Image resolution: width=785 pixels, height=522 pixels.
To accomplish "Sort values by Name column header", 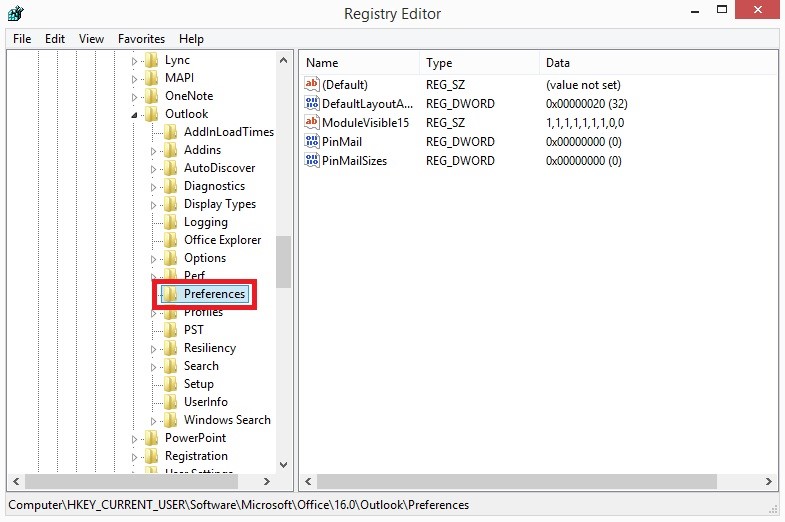I will click(359, 63).
